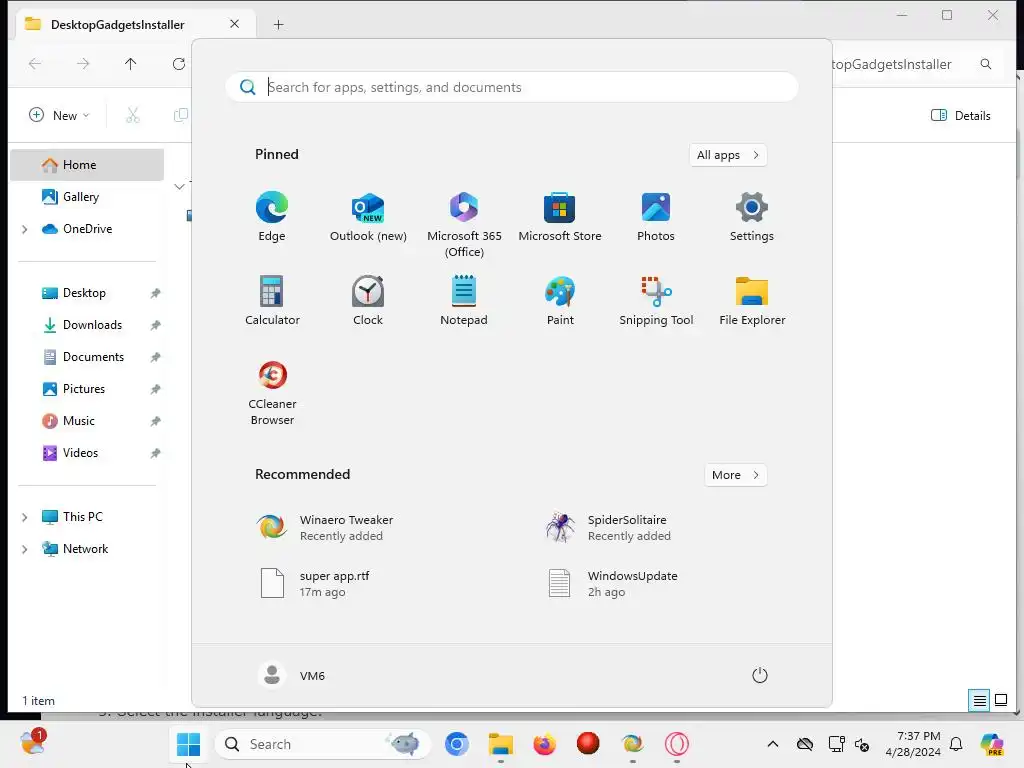Unpin Desktop from quick access
This screenshot has width=1024, height=768.
coord(155,293)
